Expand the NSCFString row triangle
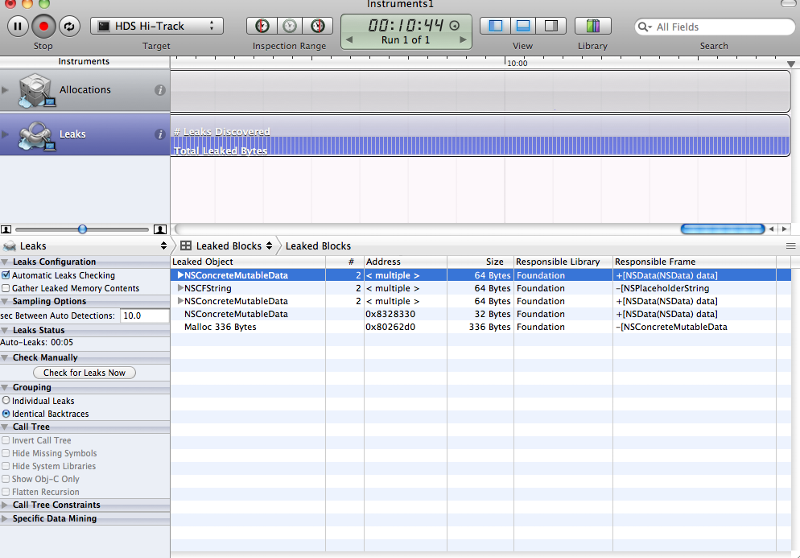The height and width of the screenshot is (558, 800). [x=180, y=288]
